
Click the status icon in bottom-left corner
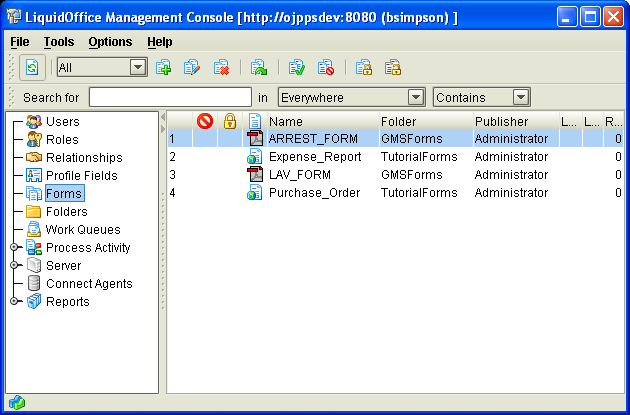tap(17, 403)
